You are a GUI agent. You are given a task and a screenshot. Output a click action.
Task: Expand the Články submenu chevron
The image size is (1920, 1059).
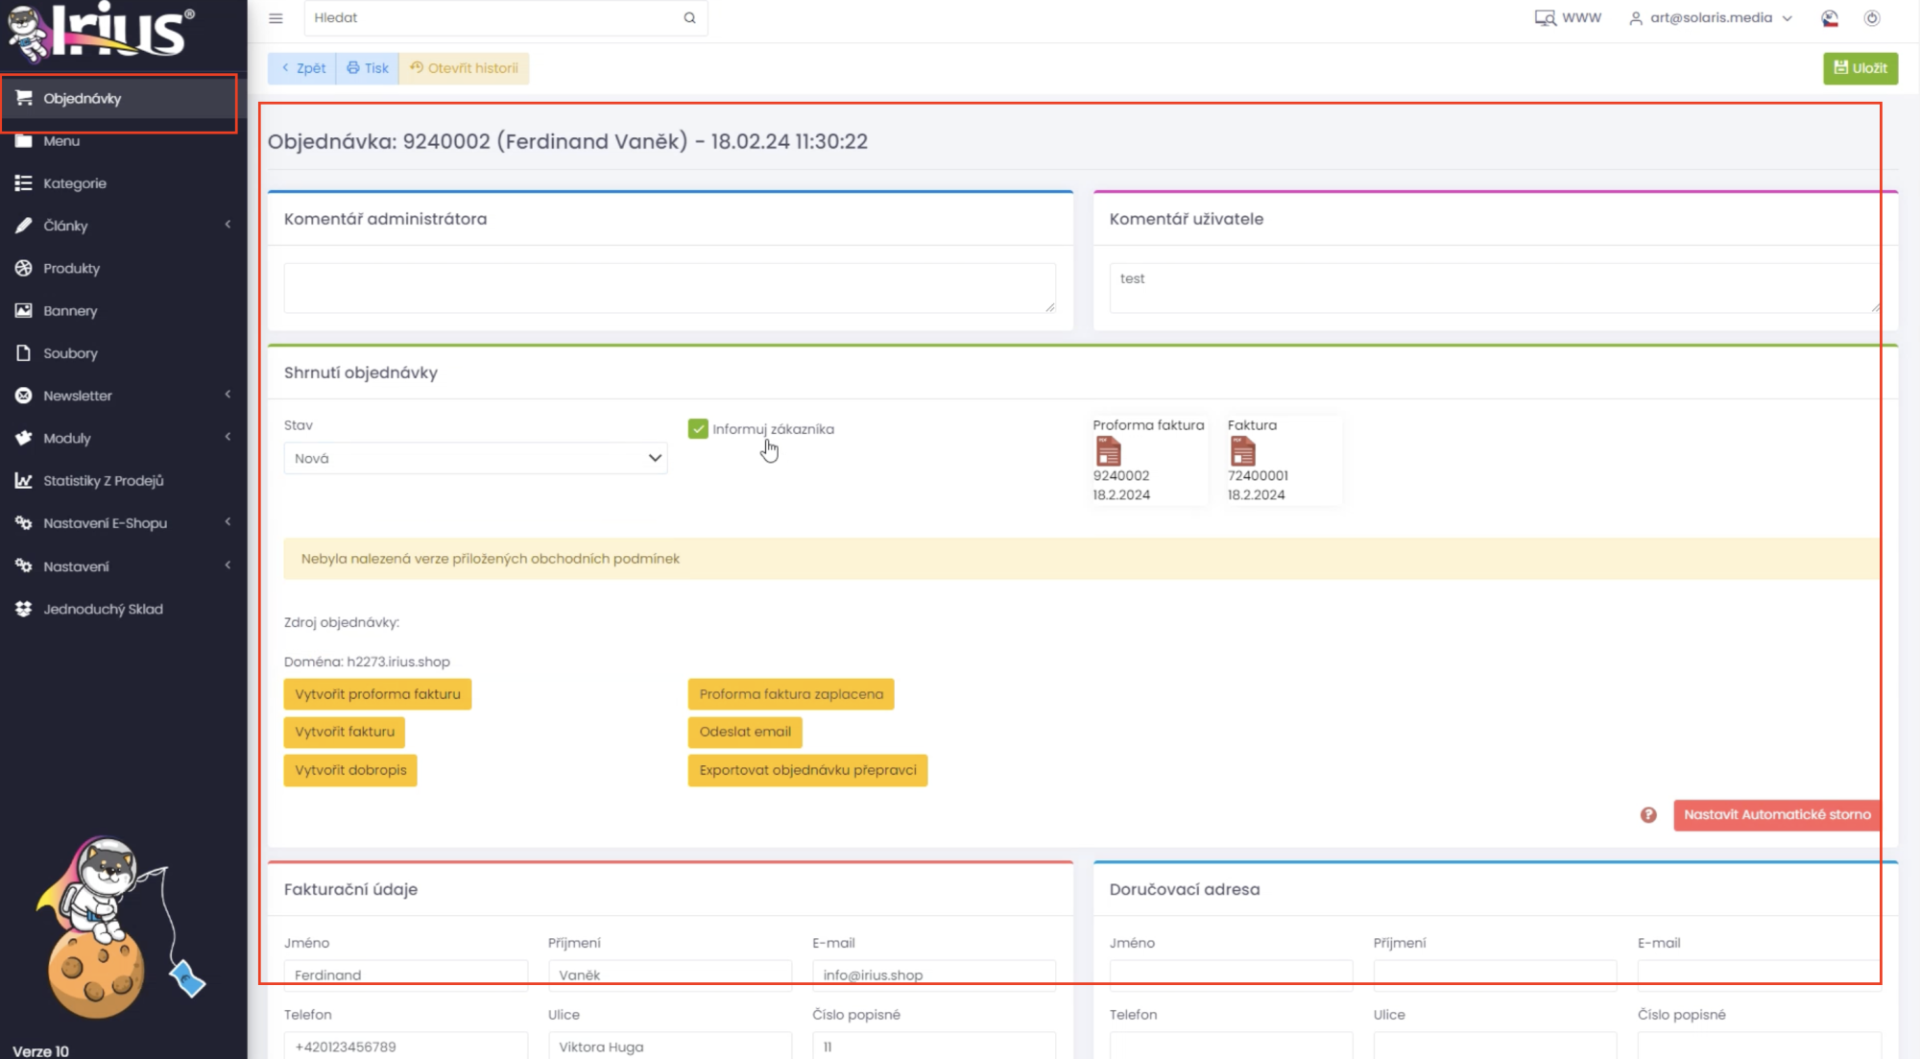(x=228, y=225)
